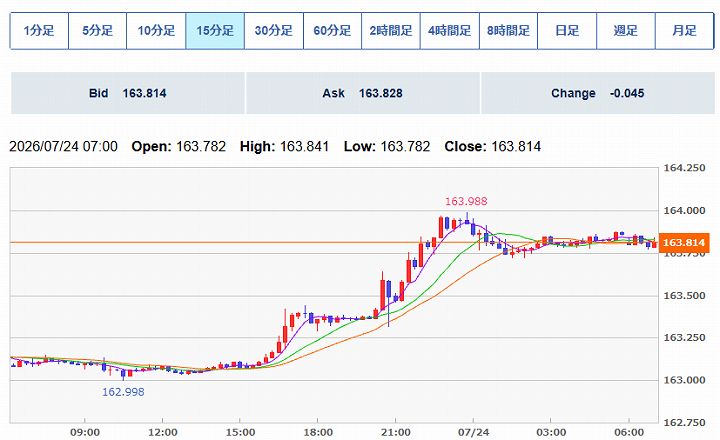Click the highlighted 15分足 tab
720x440 pixels.
[215, 31]
